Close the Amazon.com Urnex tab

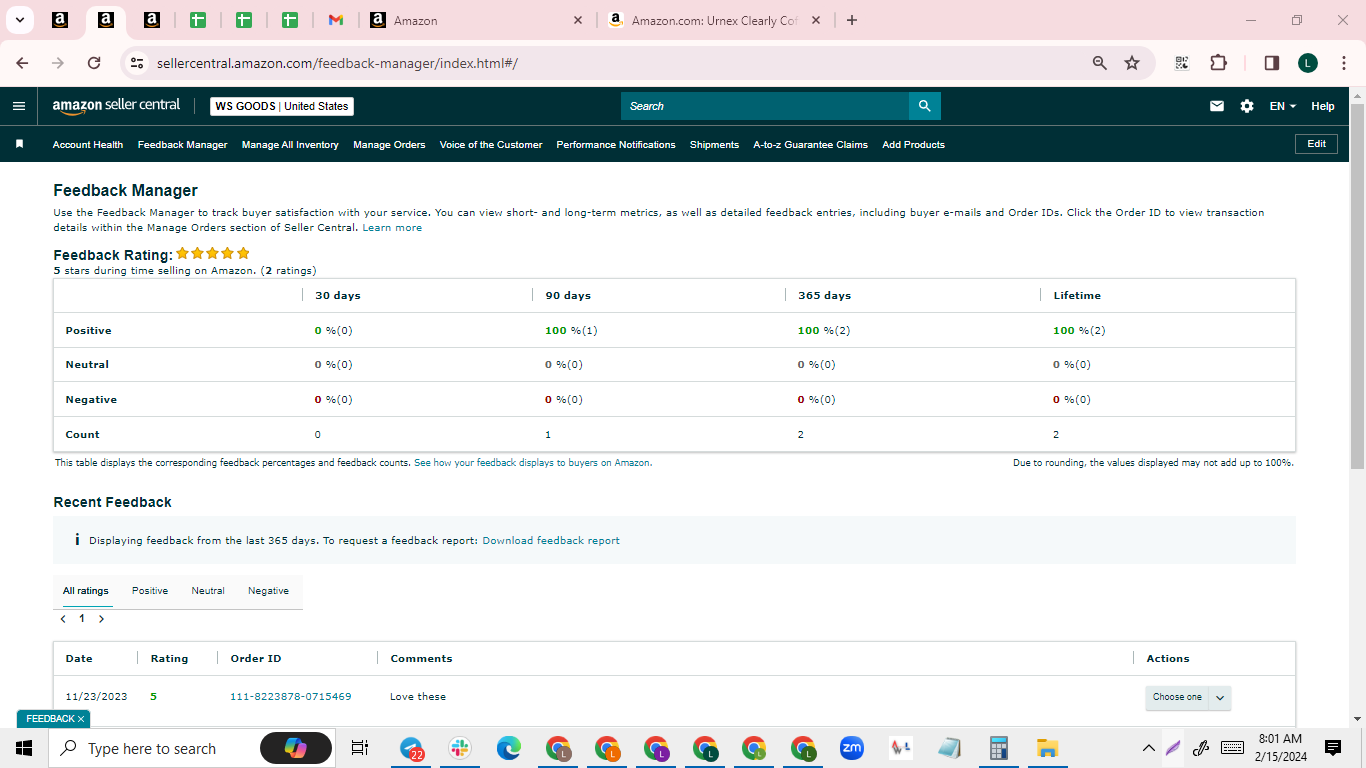pos(816,20)
